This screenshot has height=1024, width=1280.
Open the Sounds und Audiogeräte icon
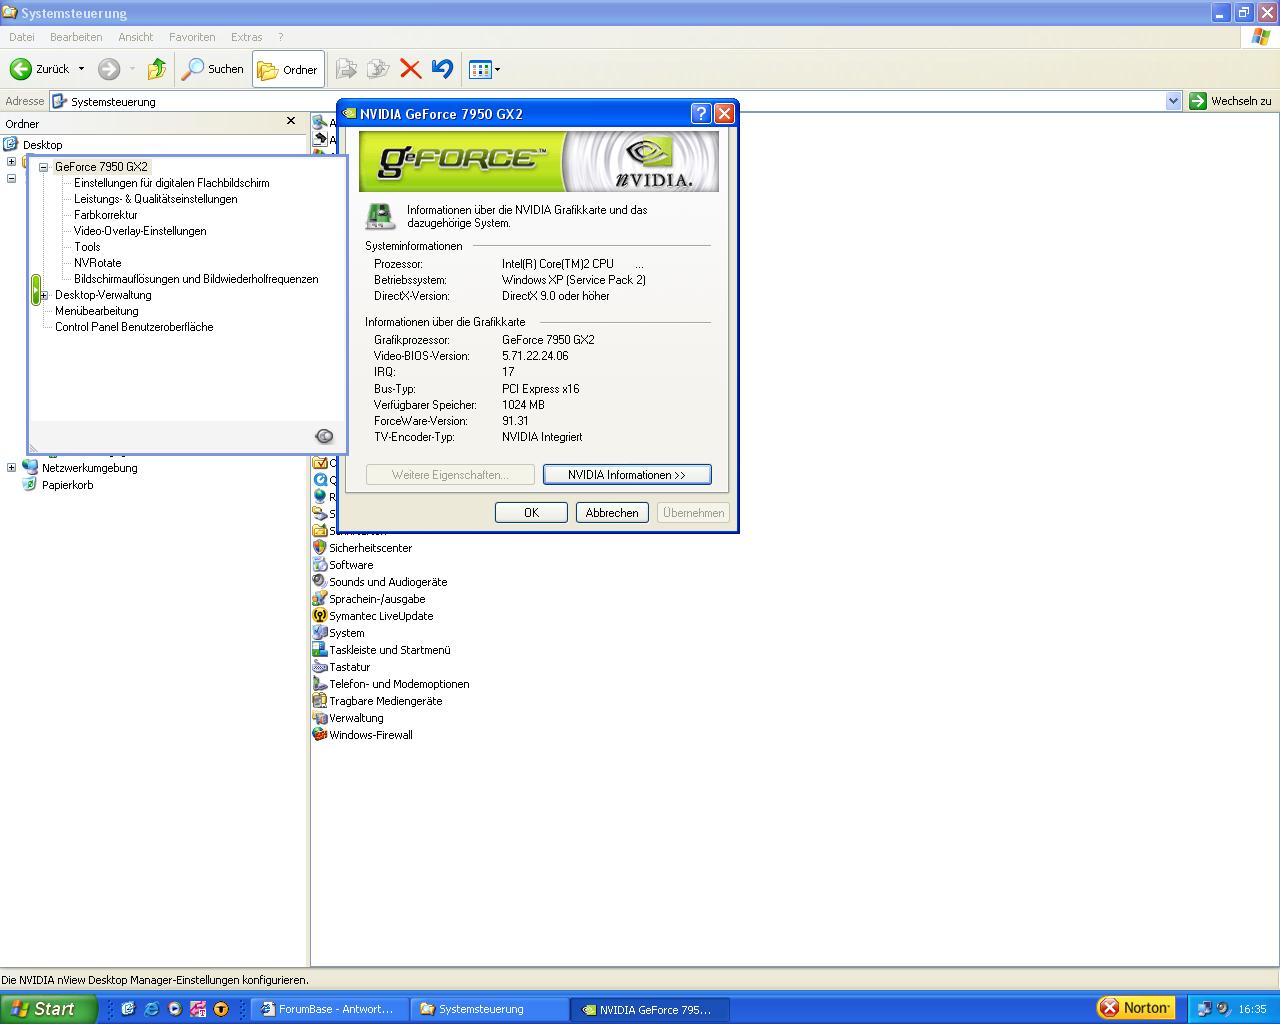pos(320,582)
